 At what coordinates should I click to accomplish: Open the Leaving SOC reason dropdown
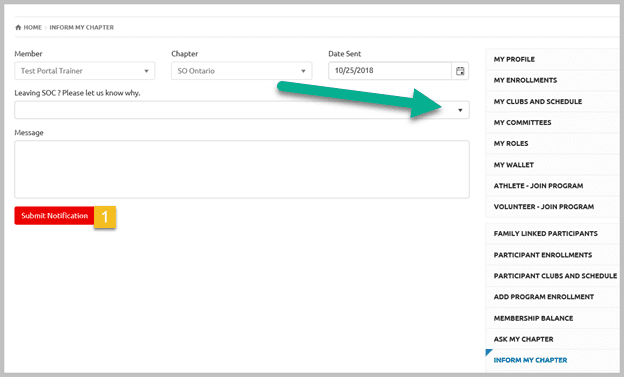[x=242, y=110]
